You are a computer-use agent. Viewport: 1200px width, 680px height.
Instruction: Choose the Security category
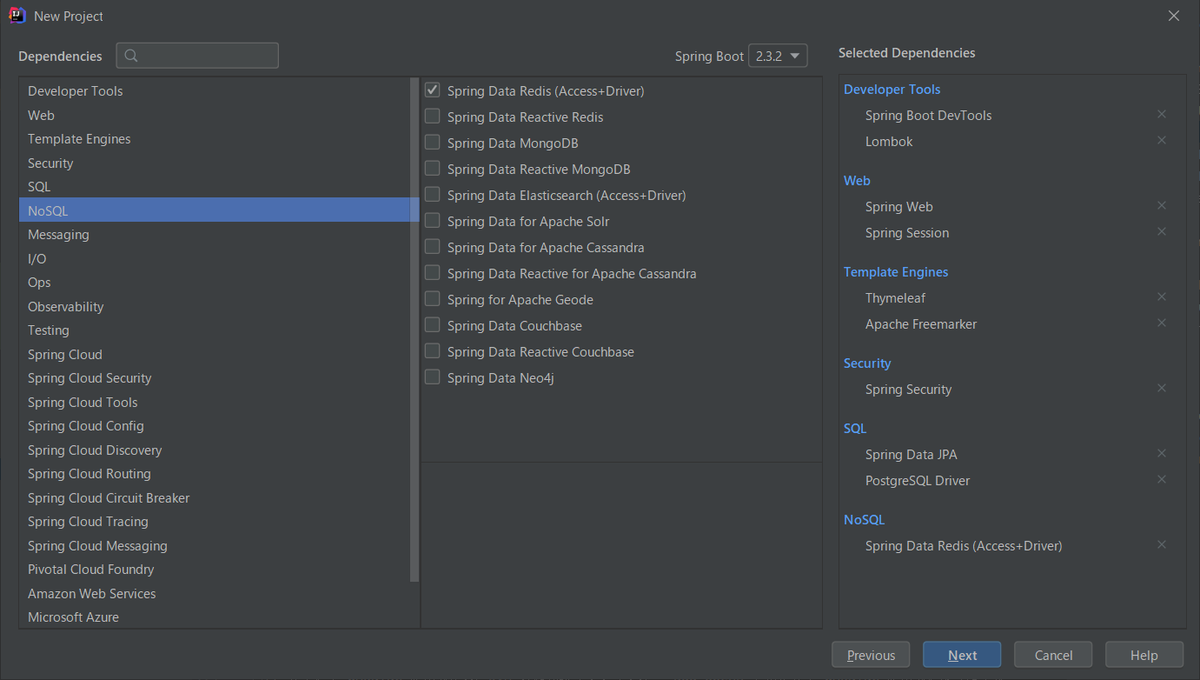click(x=214, y=163)
